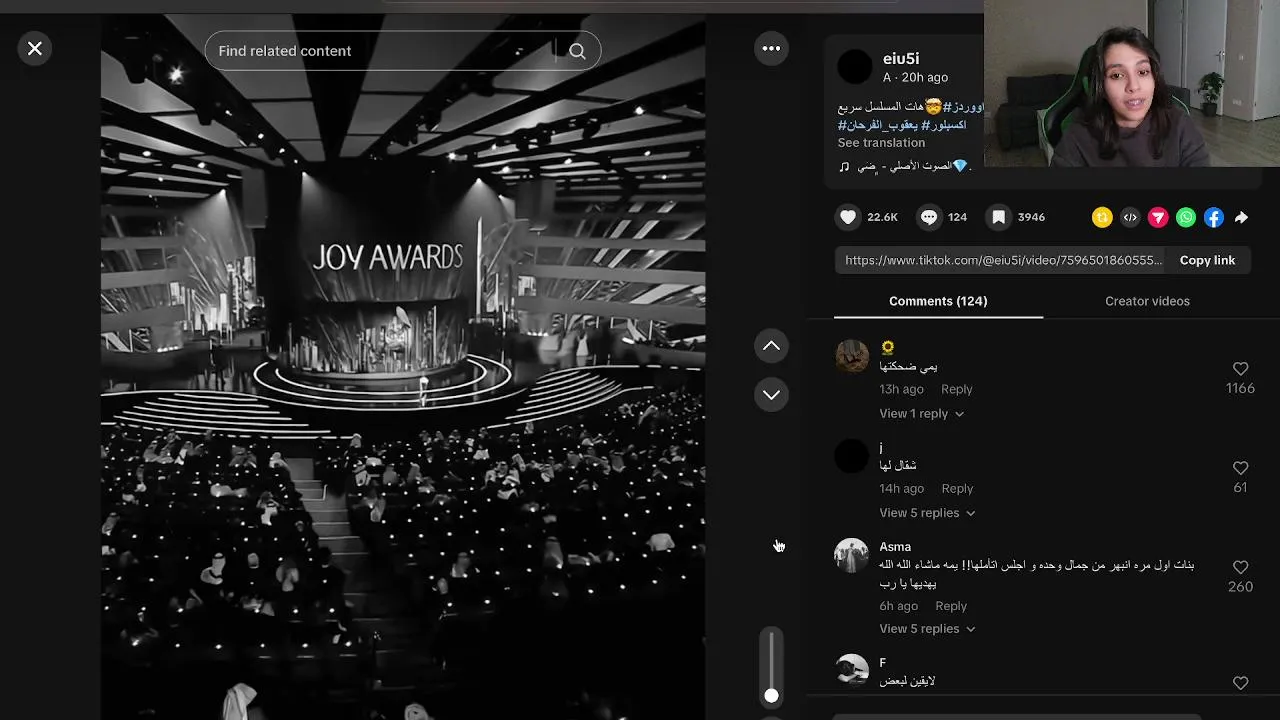
Task: Reply to the 13h ago comment
Action: pyautogui.click(x=956, y=389)
